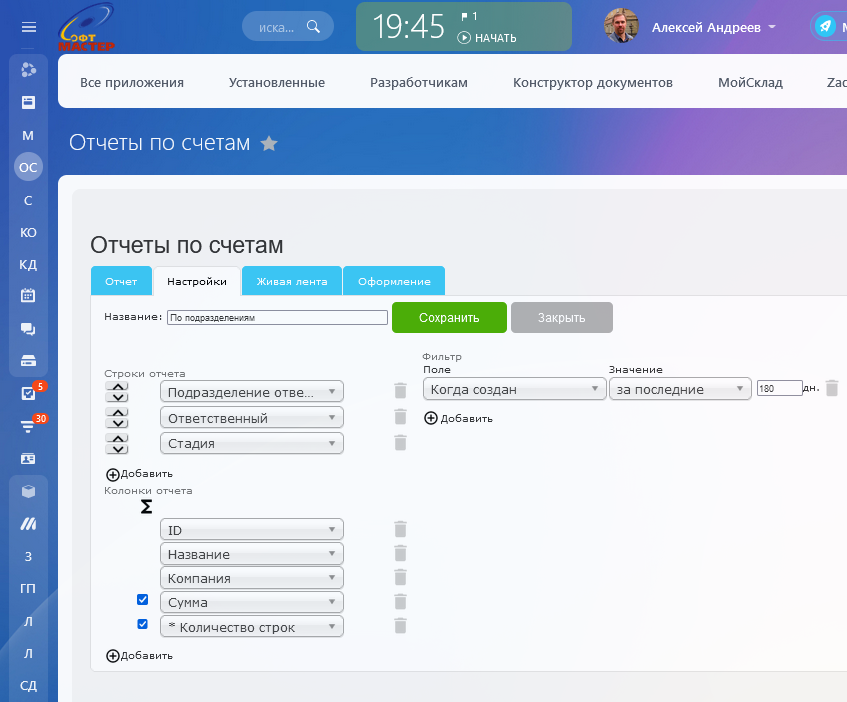Open the Ответственный row dropdown

(252, 417)
